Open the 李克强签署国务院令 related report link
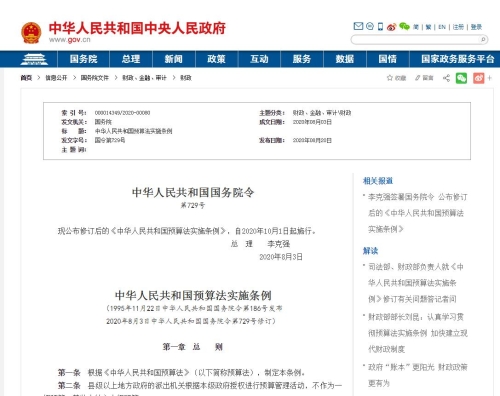The image size is (500, 396). click(418, 213)
